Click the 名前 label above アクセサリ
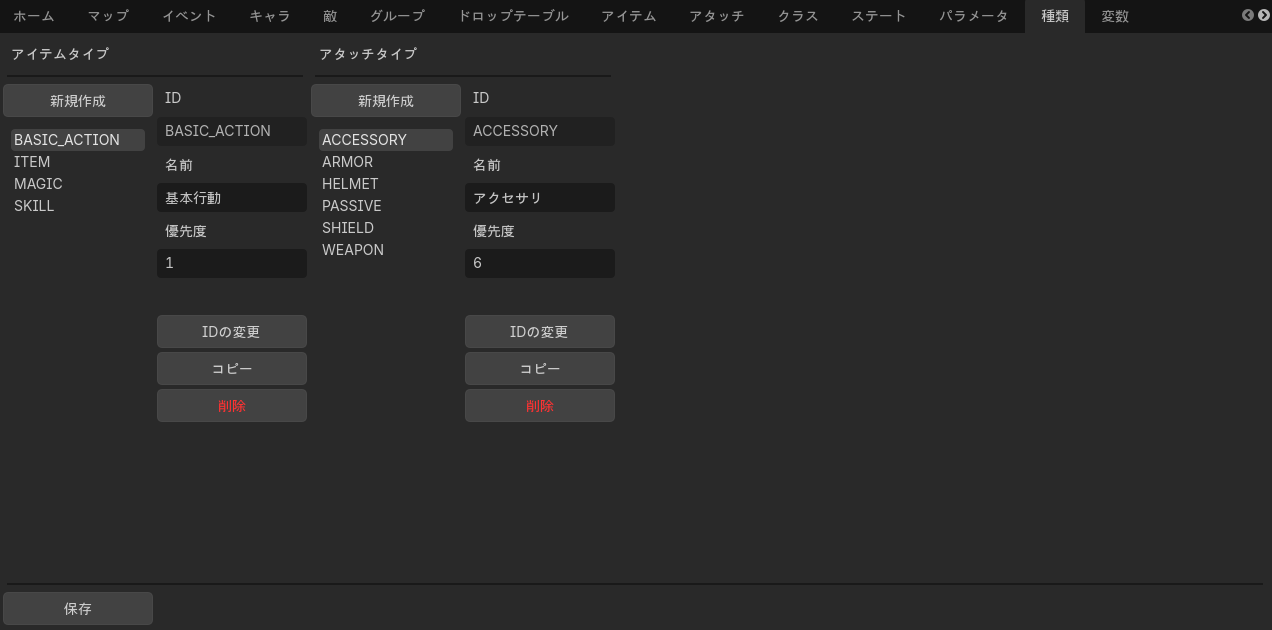The height and width of the screenshot is (630, 1272). (487, 165)
